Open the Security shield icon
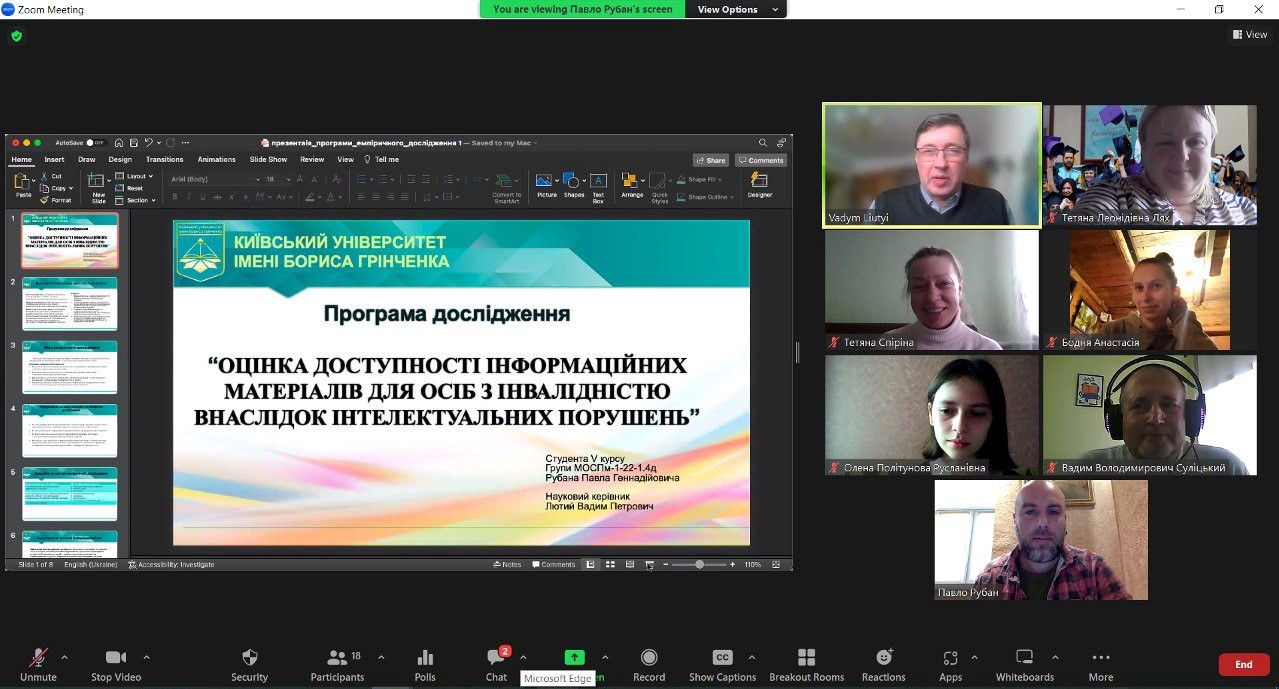The width and height of the screenshot is (1279, 689). 250,663
